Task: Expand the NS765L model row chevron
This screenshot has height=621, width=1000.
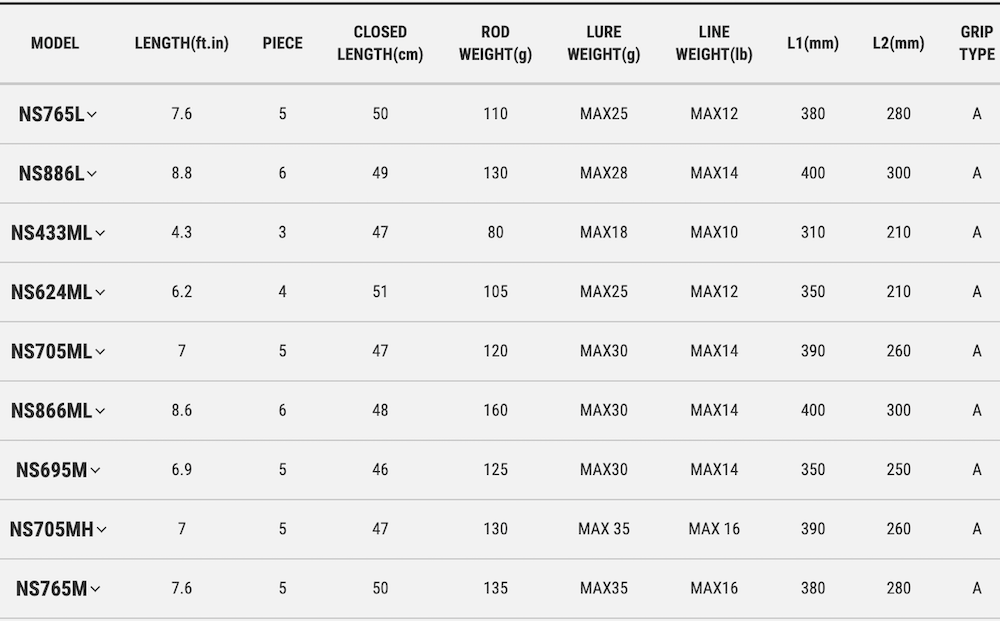Action: click(92, 115)
